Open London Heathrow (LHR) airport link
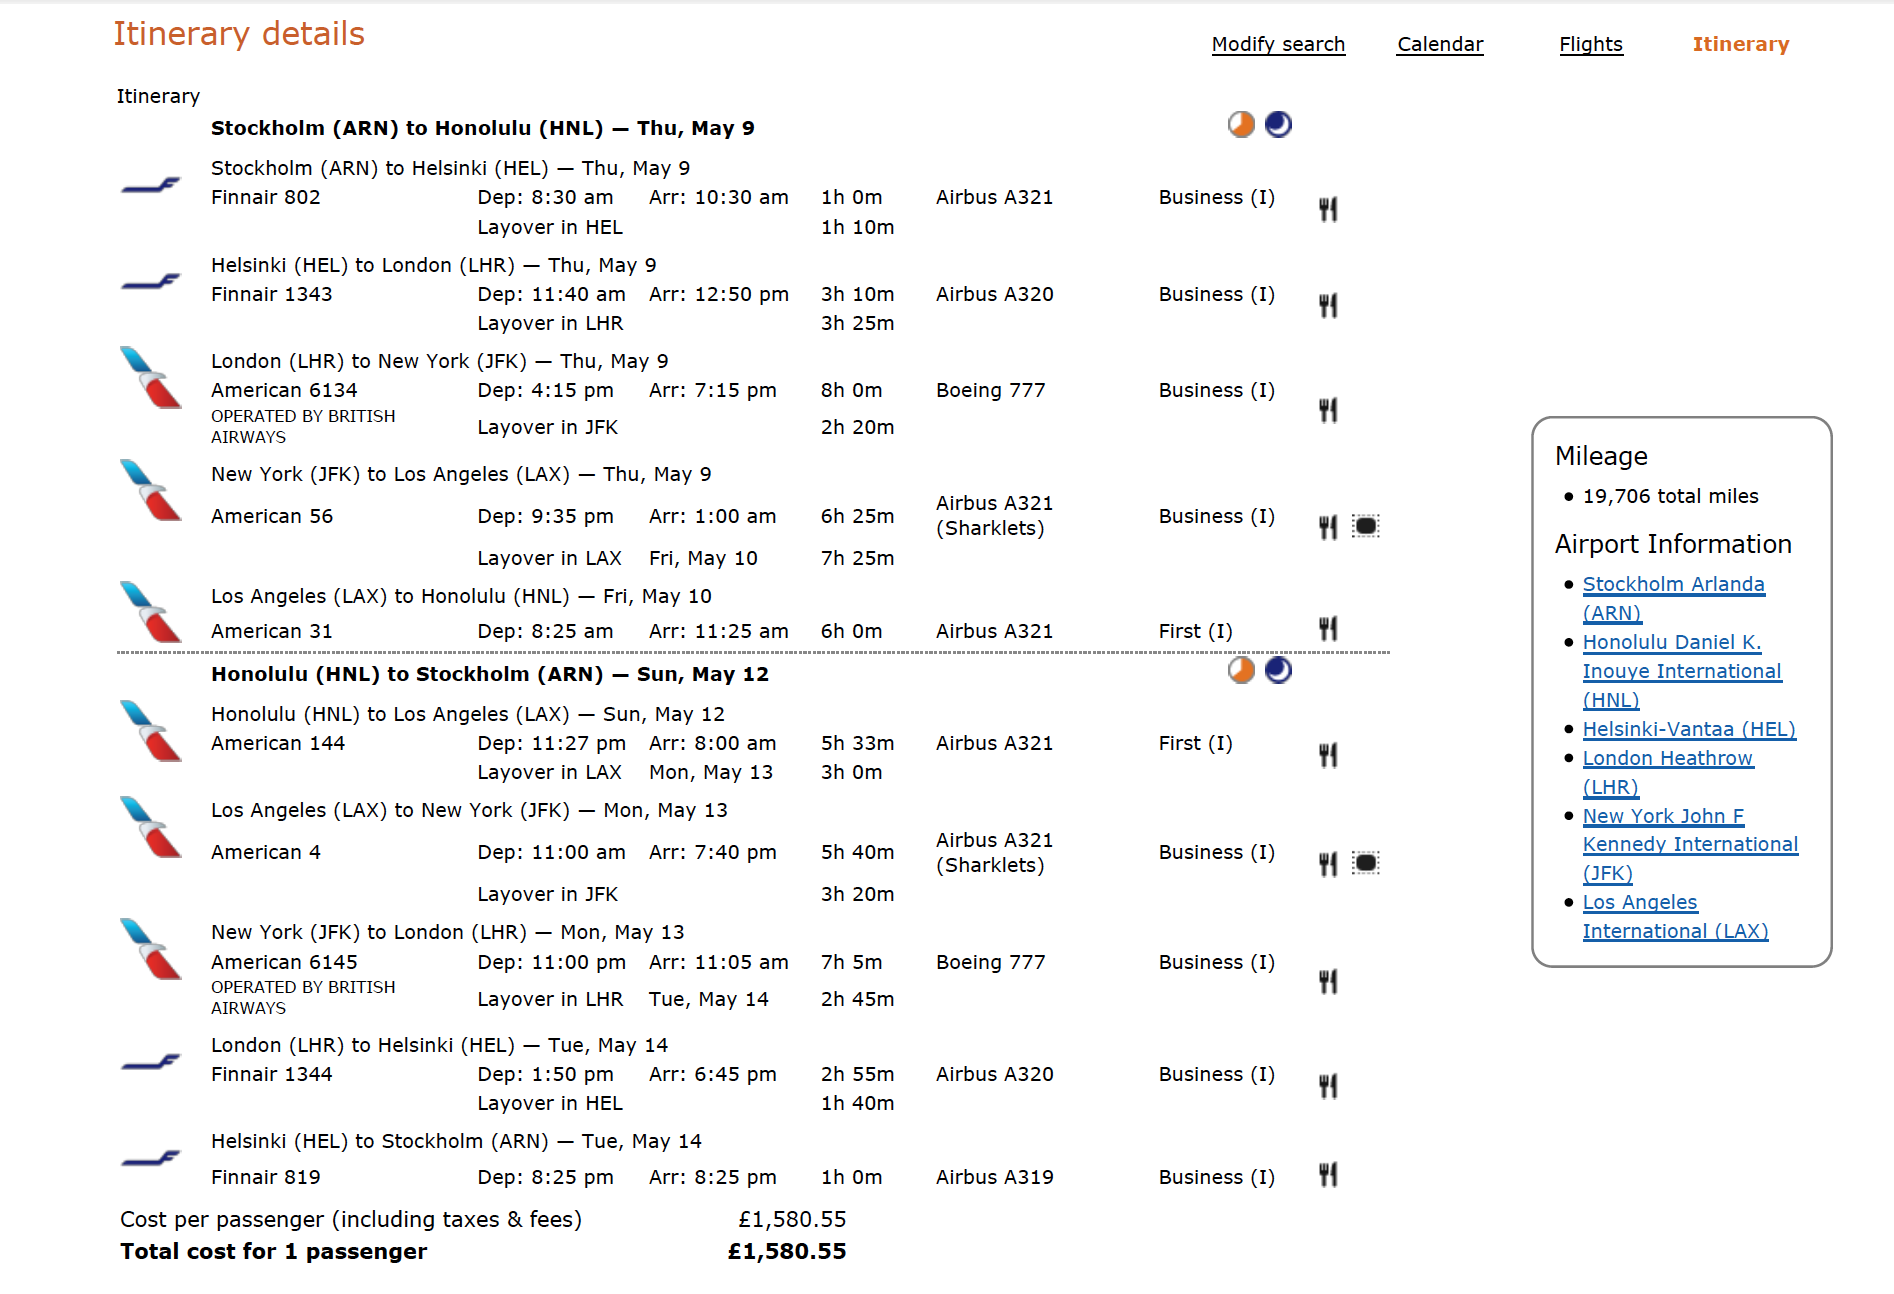This screenshot has width=1894, height=1294. [1667, 758]
